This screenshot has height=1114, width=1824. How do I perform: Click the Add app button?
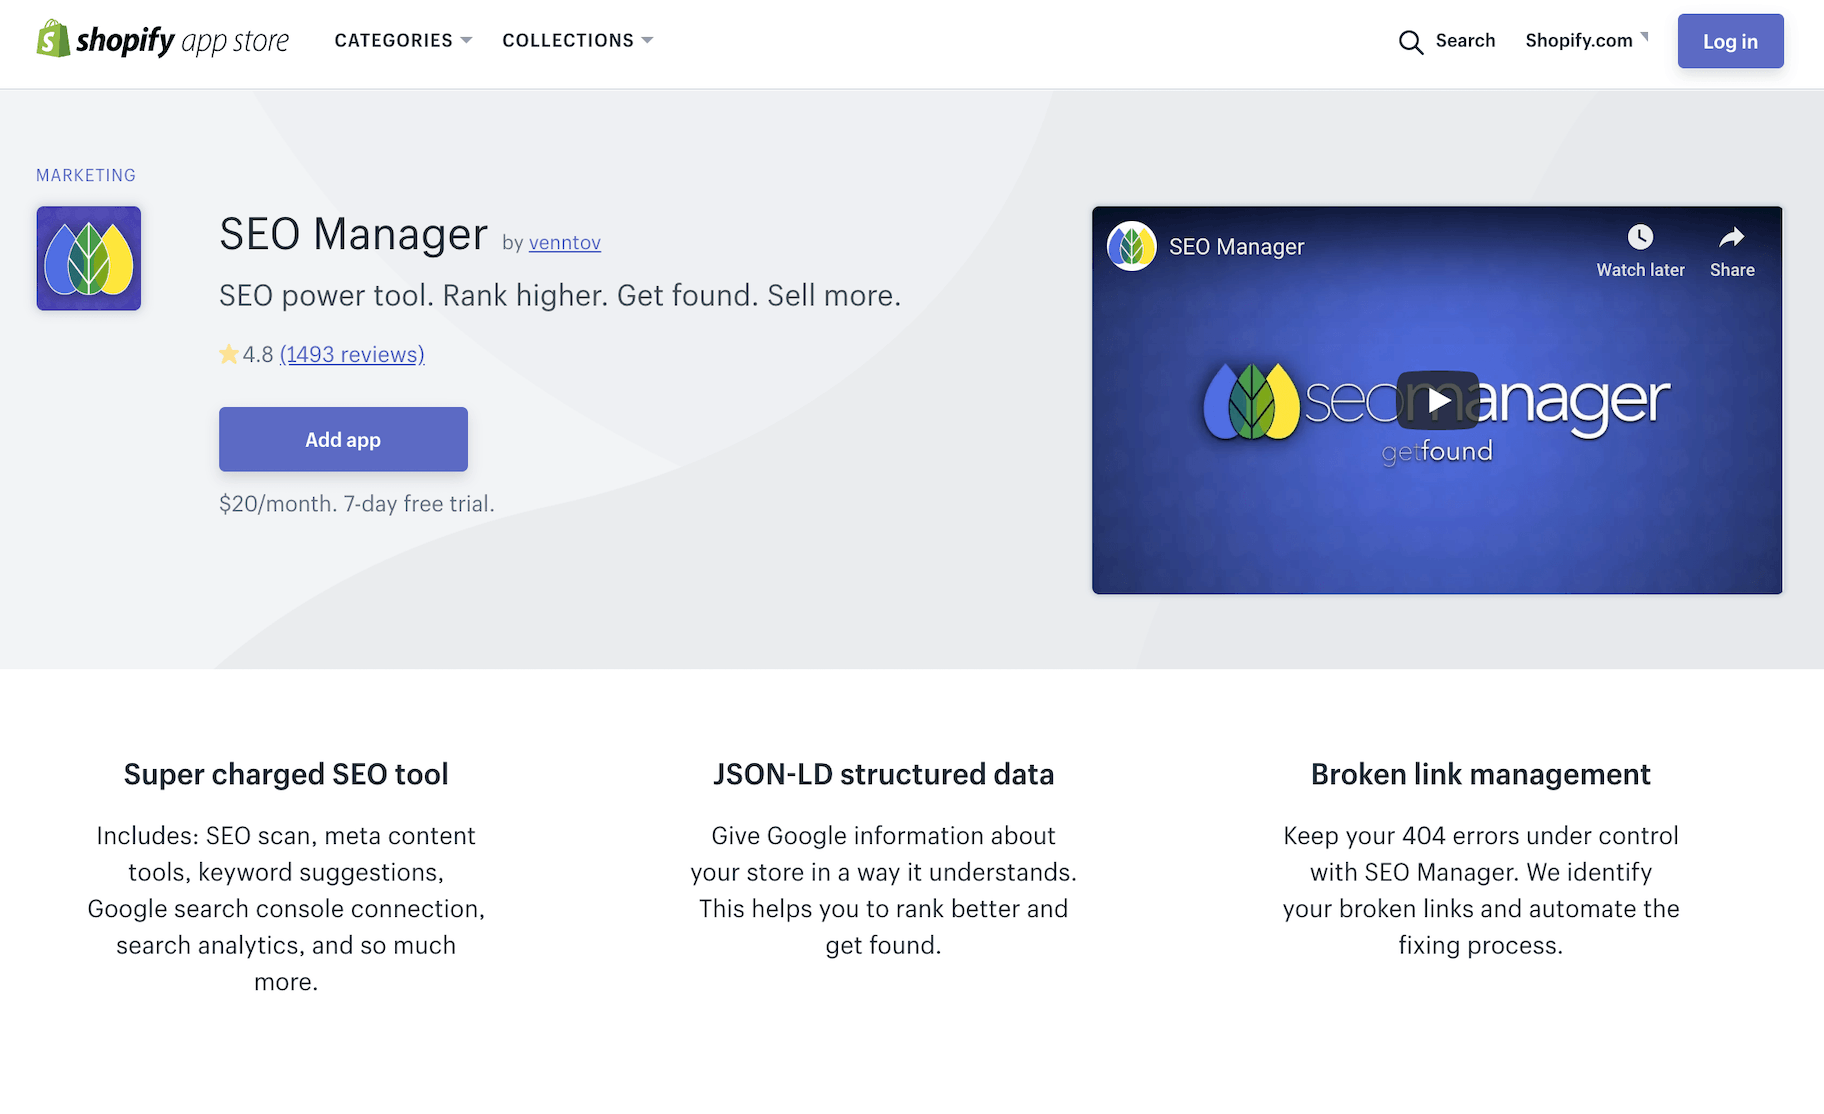click(343, 438)
